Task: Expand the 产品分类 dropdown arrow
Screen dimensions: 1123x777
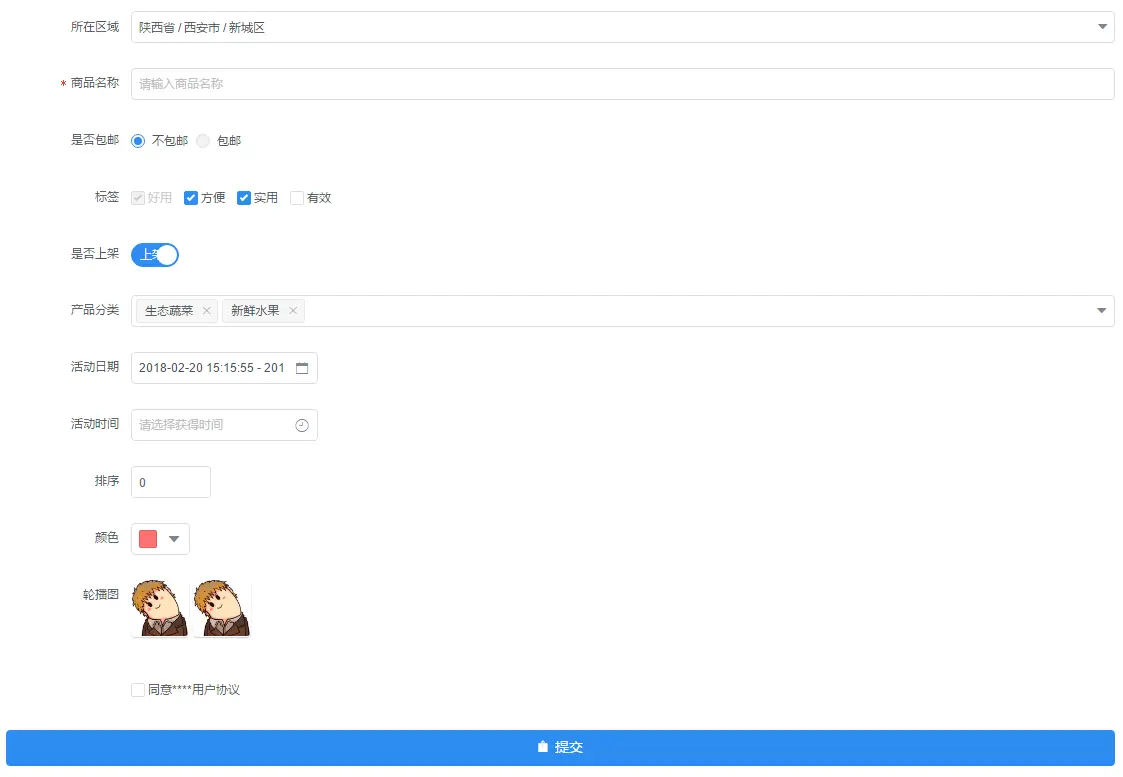Action: pos(1100,311)
